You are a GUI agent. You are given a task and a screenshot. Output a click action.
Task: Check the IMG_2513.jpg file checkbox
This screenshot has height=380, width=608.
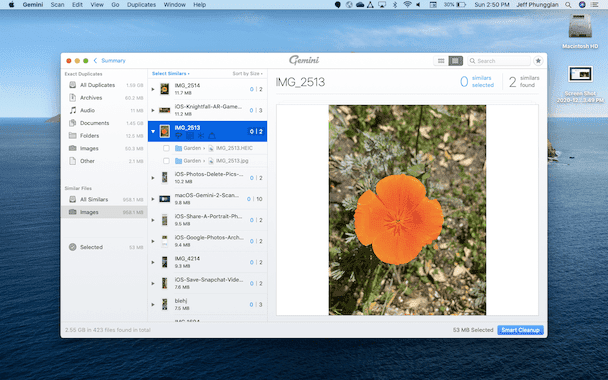click(x=166, y=161)
